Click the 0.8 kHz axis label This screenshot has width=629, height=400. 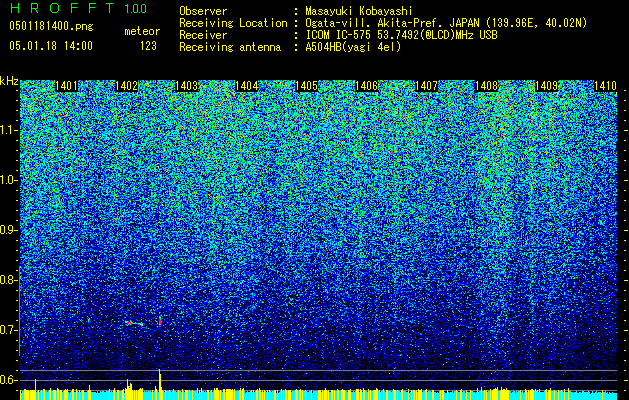(x=8, y=280)
